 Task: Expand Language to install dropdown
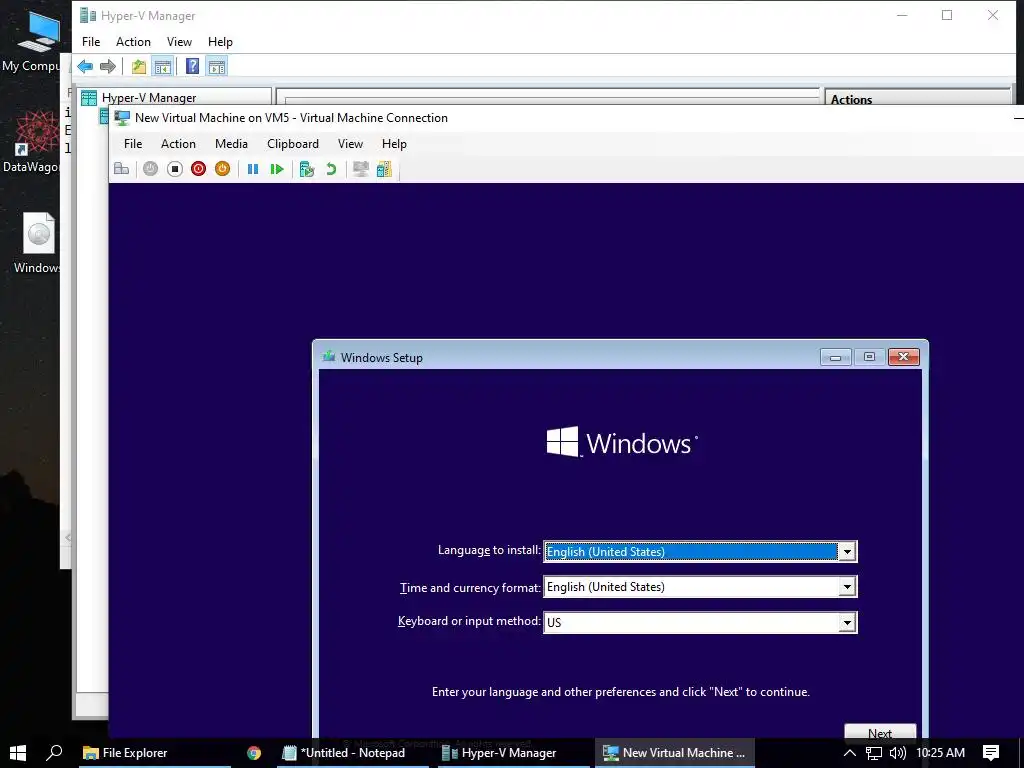click(x=847, y=552)
